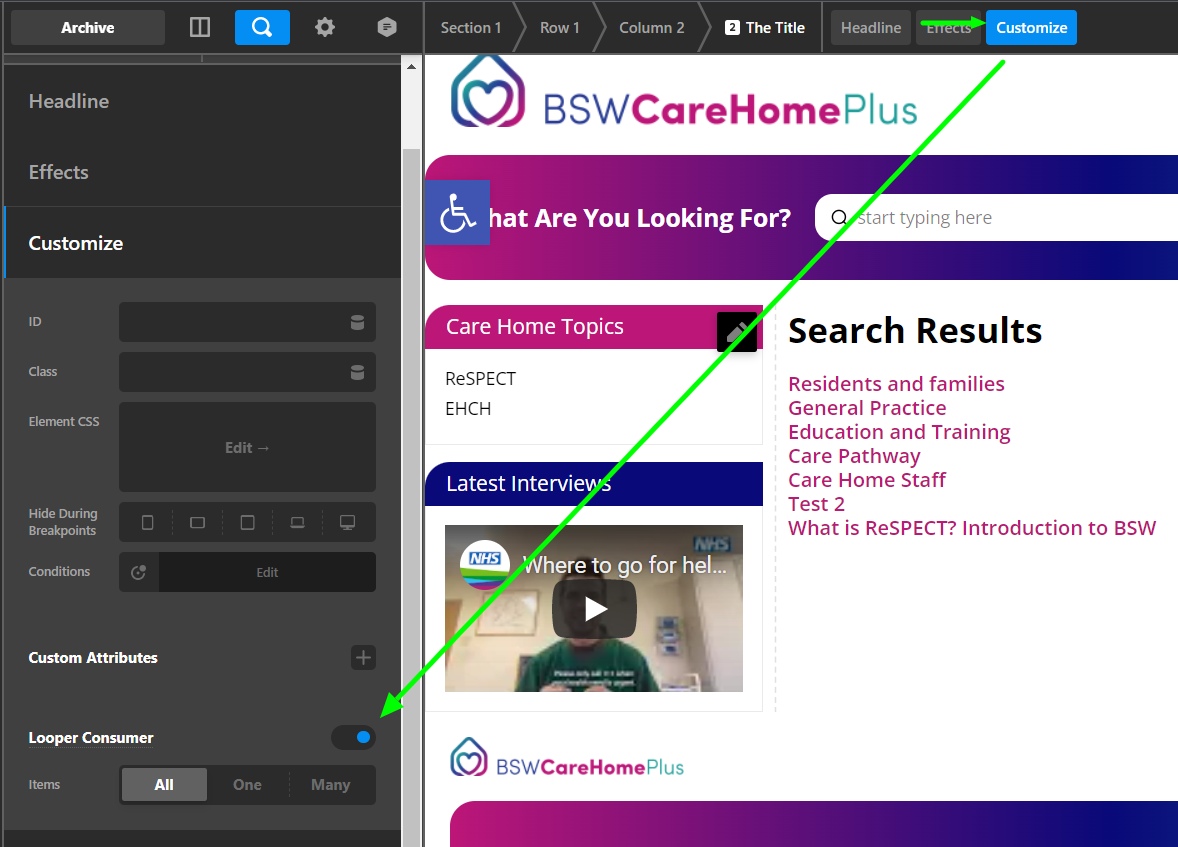Hide element on landscape phone breakpoint
The height and width of the screenshot is (847, 1178).
[x=198, y=522]
